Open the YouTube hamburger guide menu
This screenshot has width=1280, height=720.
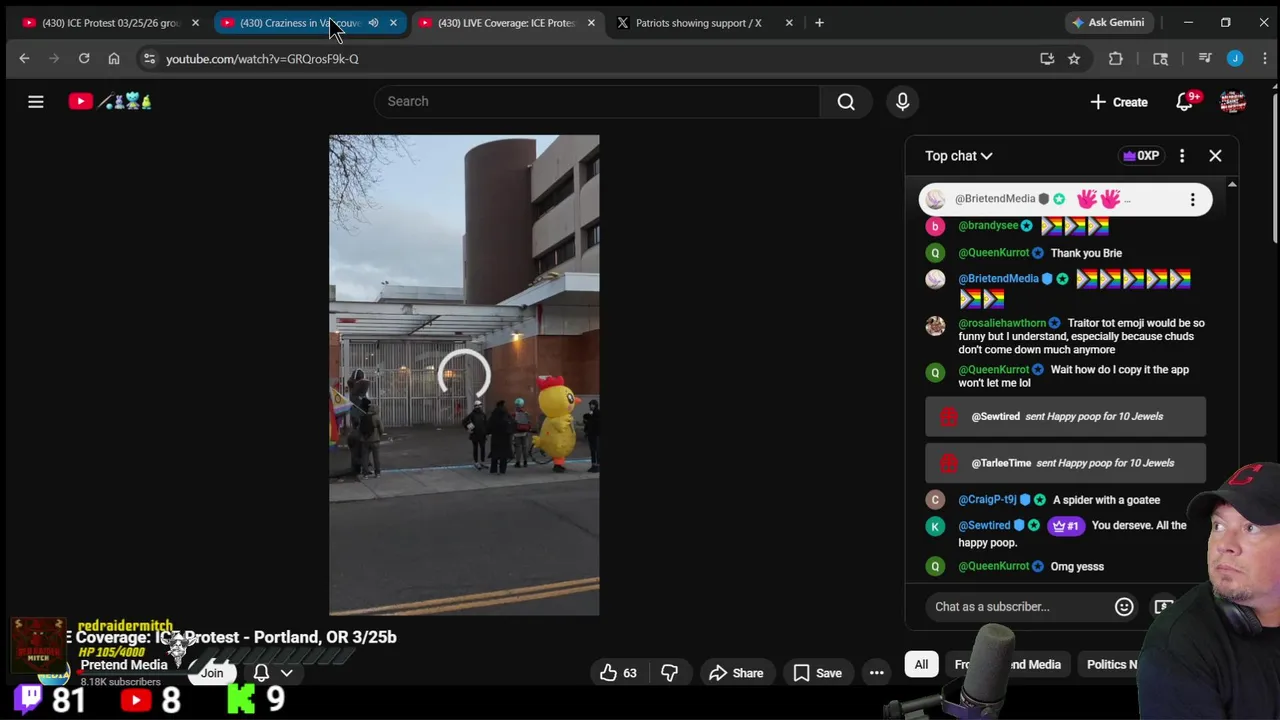(x=36, y=101)
